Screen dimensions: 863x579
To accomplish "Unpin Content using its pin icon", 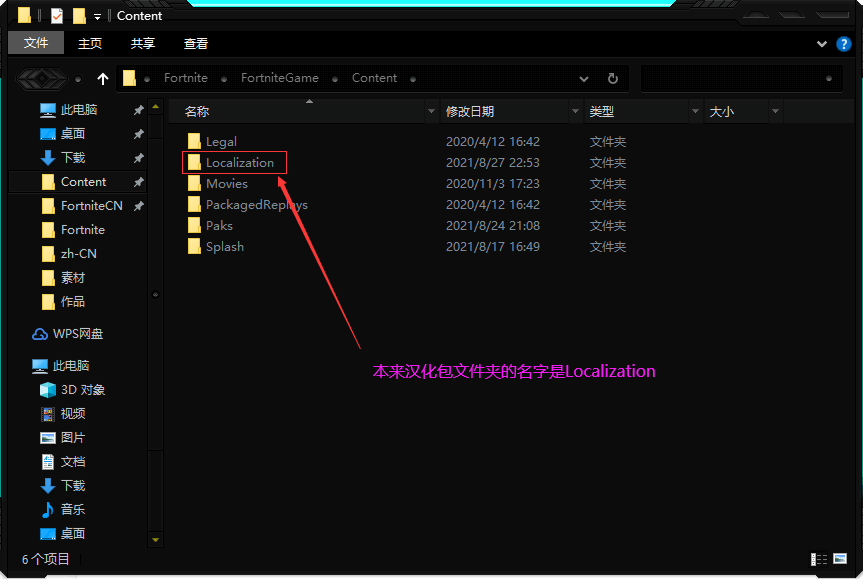I will point(139,182).
